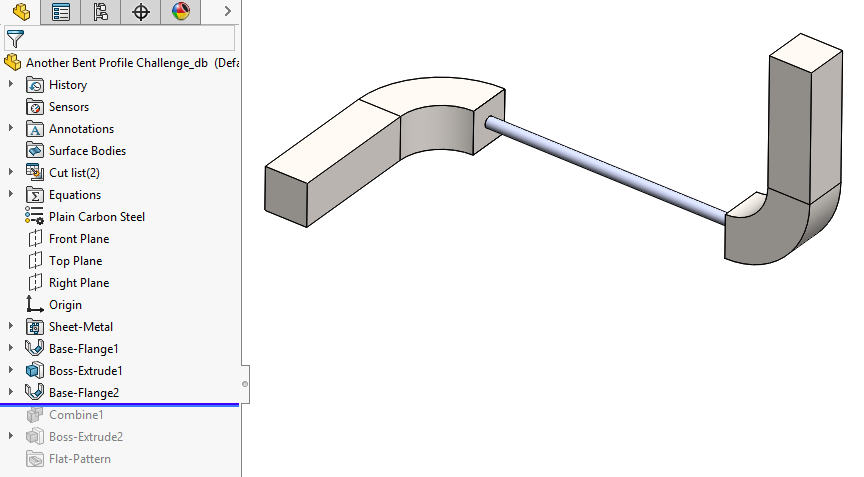Image resolution: width=864 pixels, height=477 pixels.
Task: Click the Base-Flange1 icon
Action: 35,348
